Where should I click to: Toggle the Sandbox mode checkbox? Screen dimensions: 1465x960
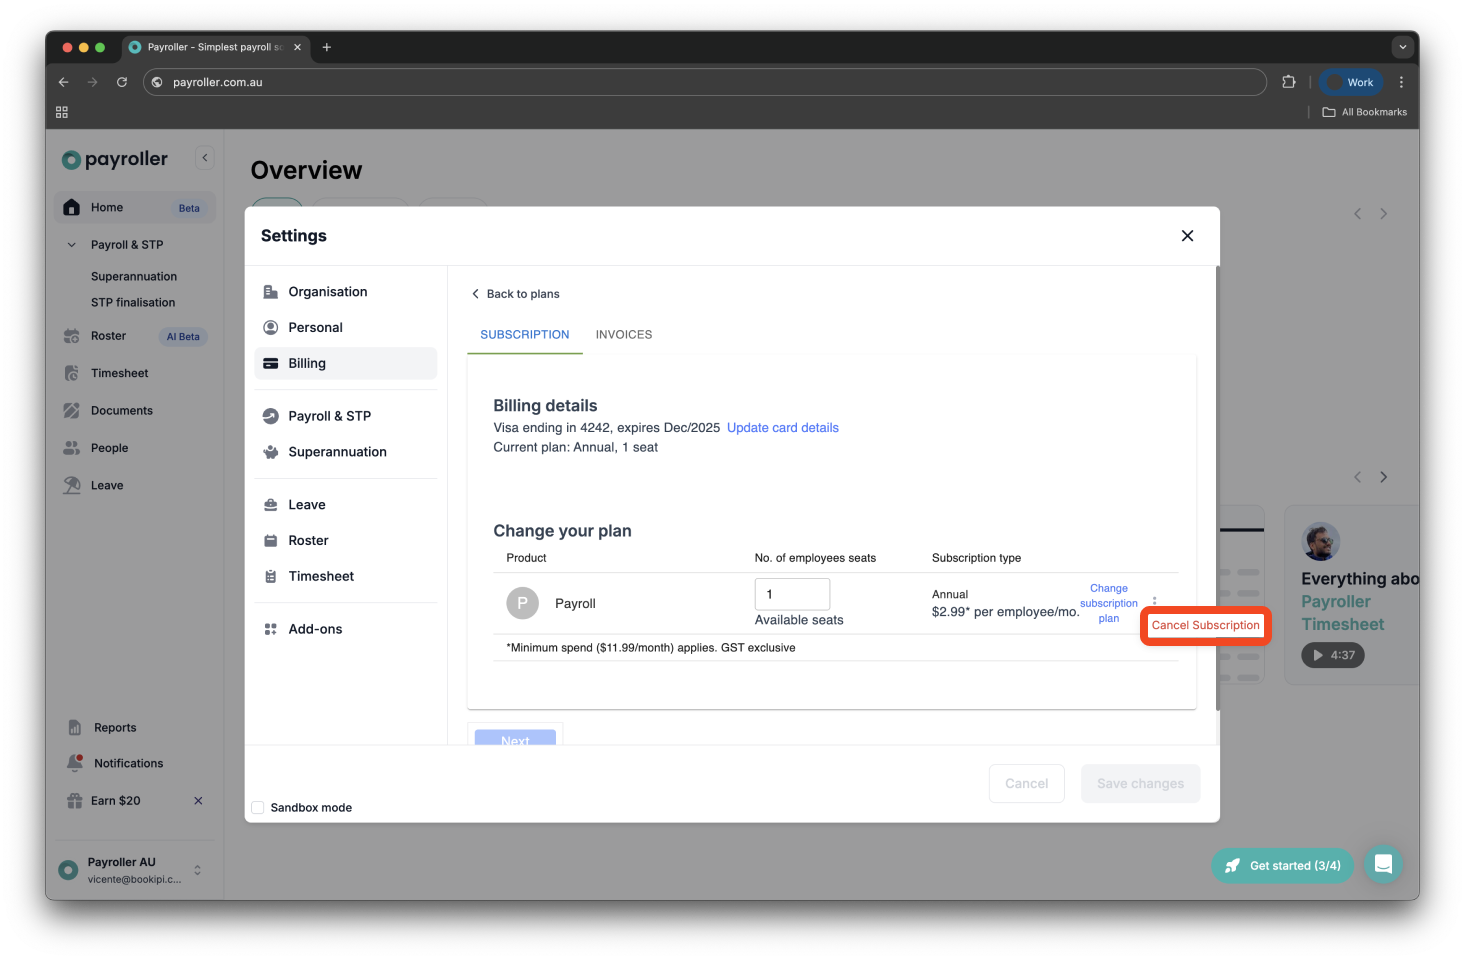click(258, 808)
